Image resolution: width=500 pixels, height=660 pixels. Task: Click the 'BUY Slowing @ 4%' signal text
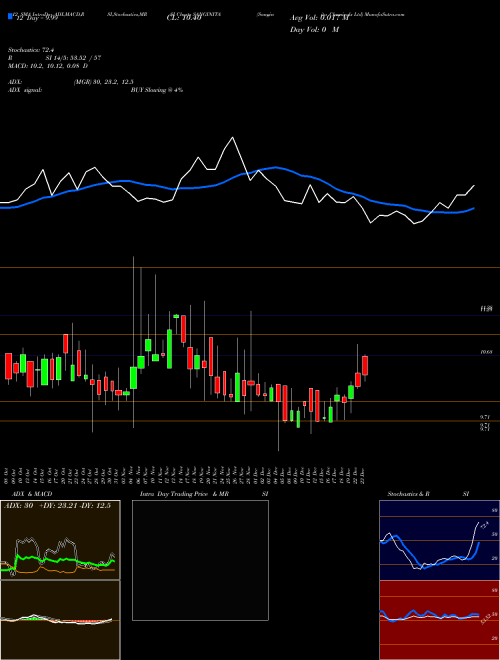[157, 90]
